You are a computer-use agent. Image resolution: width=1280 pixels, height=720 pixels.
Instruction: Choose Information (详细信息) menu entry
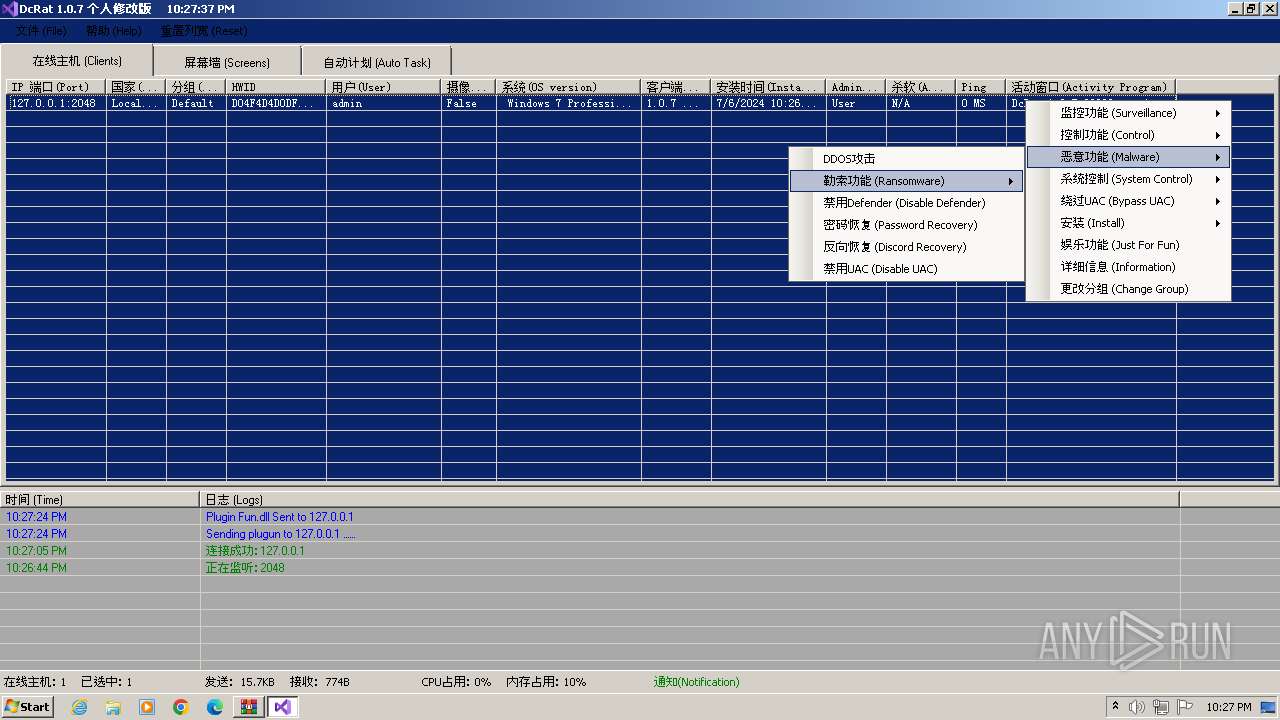click(1128, 267)
